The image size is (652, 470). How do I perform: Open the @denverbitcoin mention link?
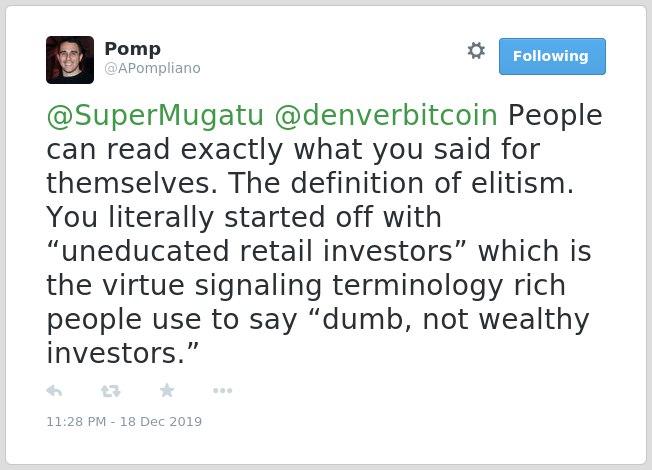point(386,115)
